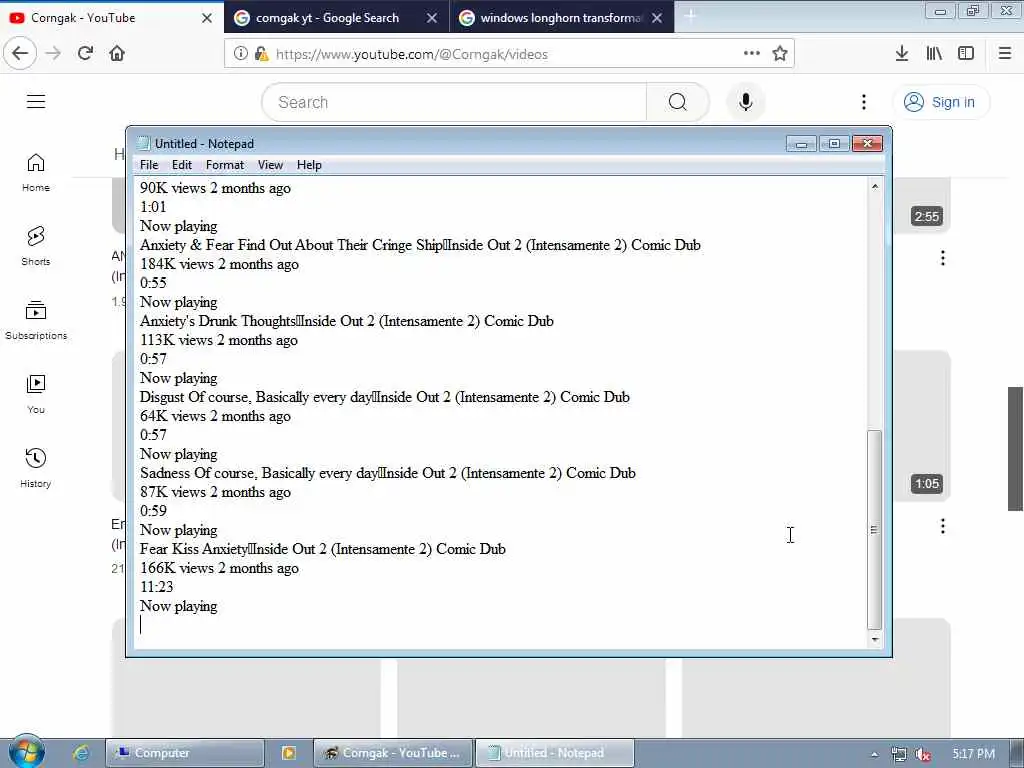Viewport: 1024px width, 768px height.
Task: Maximize the Notepad window
Action: pos(834,144)
